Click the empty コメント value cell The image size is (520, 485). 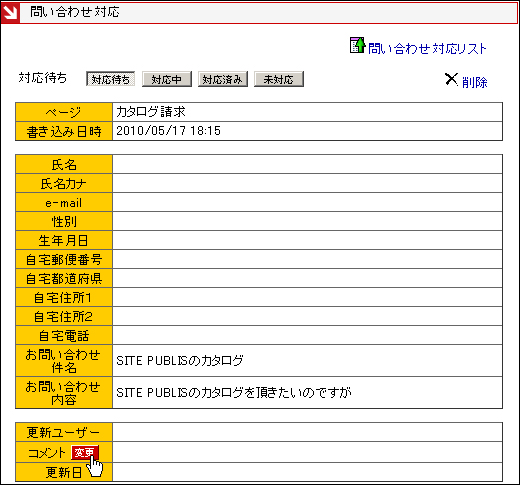[x=307, y=452]
